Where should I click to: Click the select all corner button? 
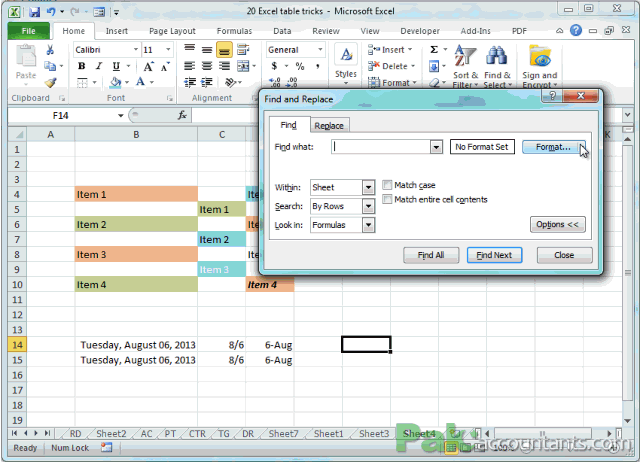[x=17, y=134]
